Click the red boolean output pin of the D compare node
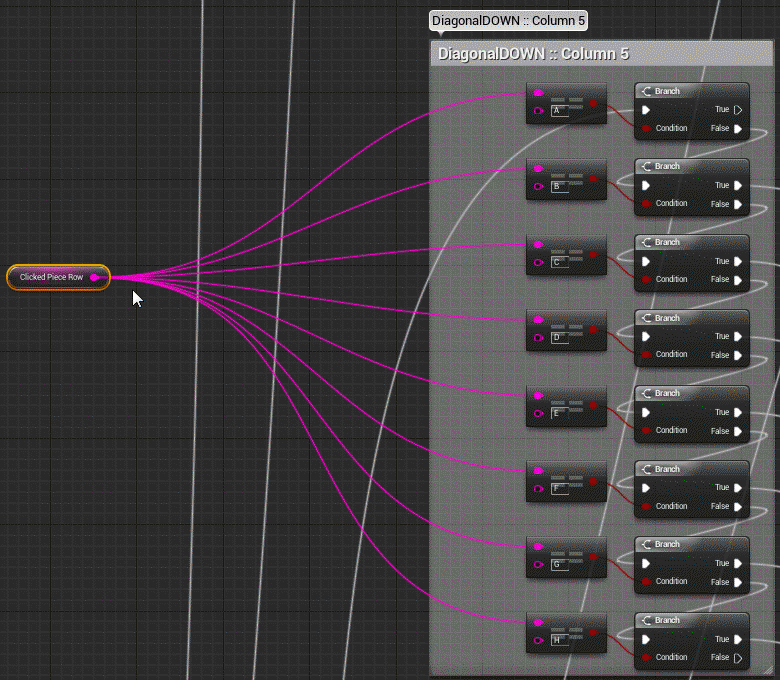The width and height of the screenshot is (780, 680). point(593,330)
